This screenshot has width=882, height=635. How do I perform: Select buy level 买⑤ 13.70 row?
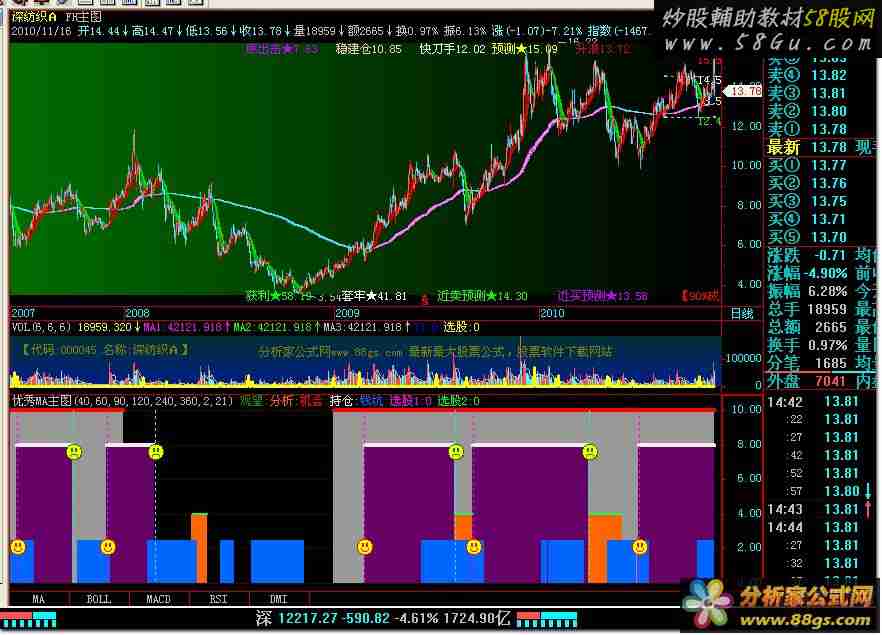(x=808, y=237)
